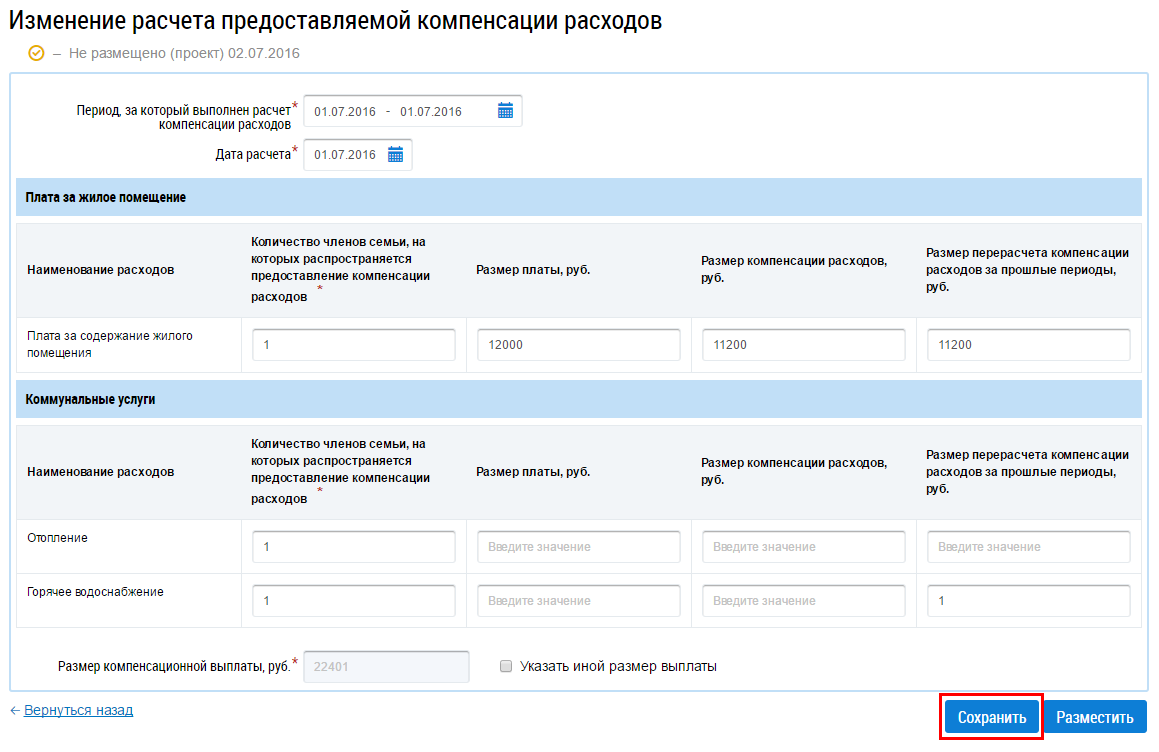This screenshot has width=1159, height=752.
Task: Click family members count for Отопление
Action: (353, 547)
